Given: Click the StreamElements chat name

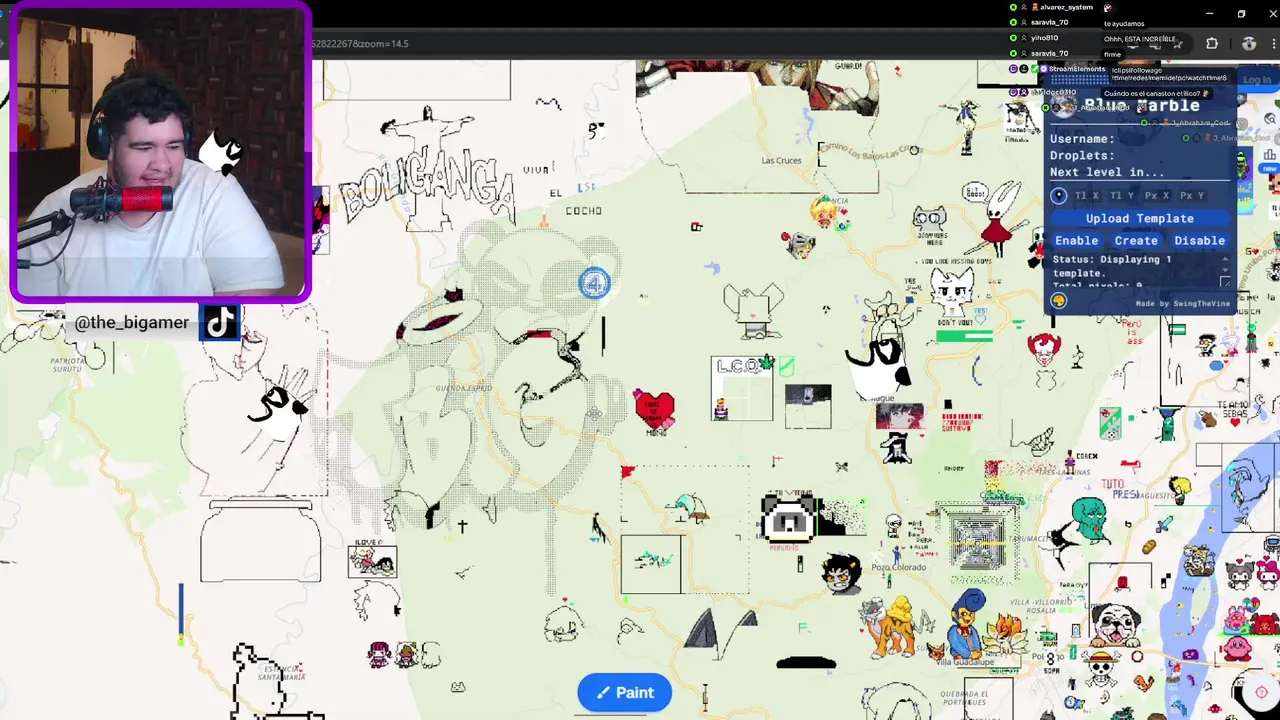Looking at the screenshot, I should 1076,69.
